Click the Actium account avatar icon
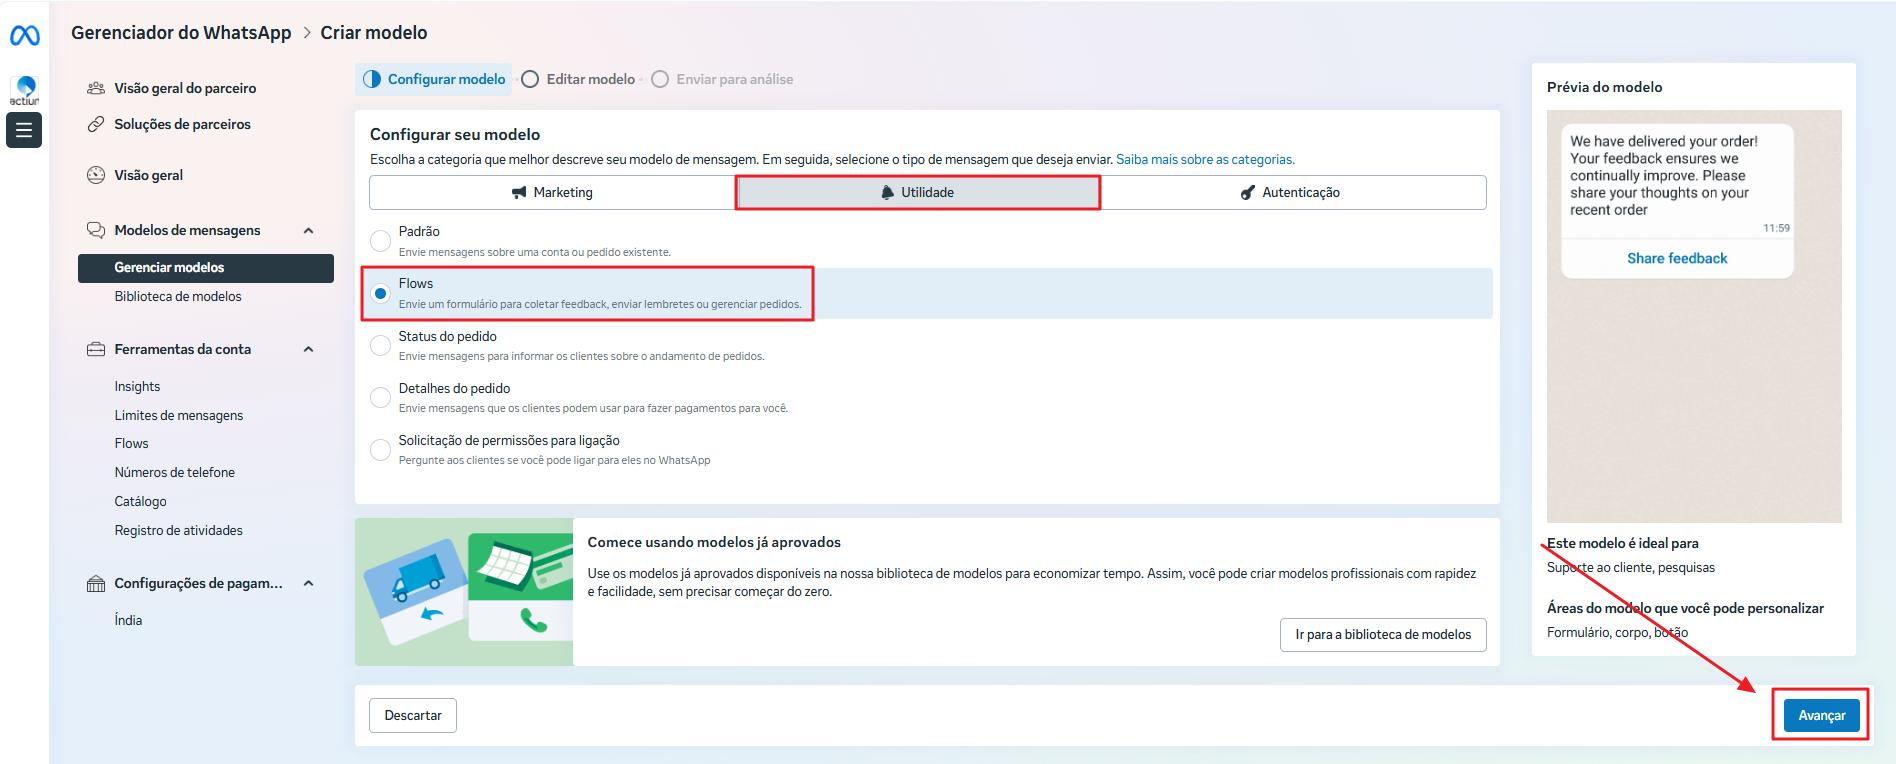The height and width of the screenshot is (764, 1896). click(25, 90)
